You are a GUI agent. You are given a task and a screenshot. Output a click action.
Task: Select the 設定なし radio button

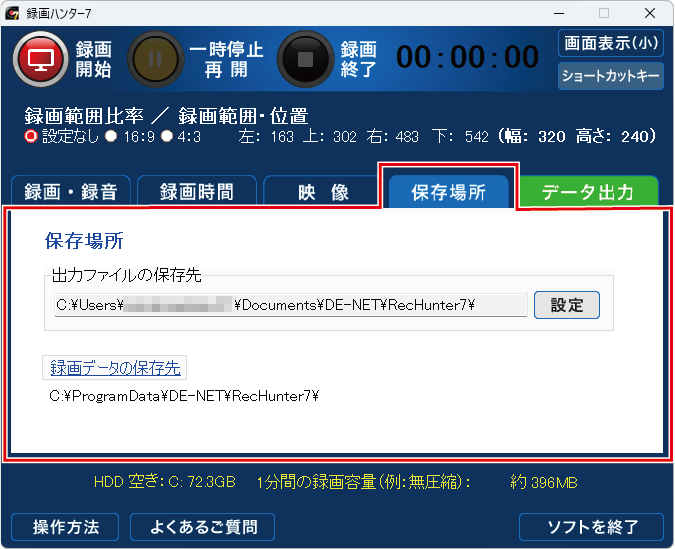tap(31, 137)
